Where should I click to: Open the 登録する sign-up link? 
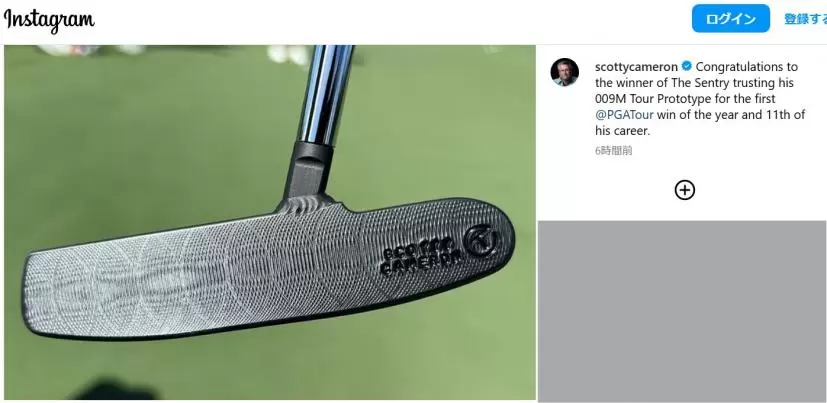tap(805, 19)
